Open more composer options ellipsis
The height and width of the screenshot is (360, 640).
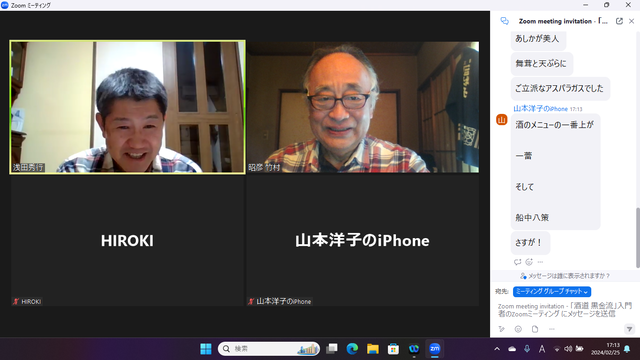pos(551,329)
